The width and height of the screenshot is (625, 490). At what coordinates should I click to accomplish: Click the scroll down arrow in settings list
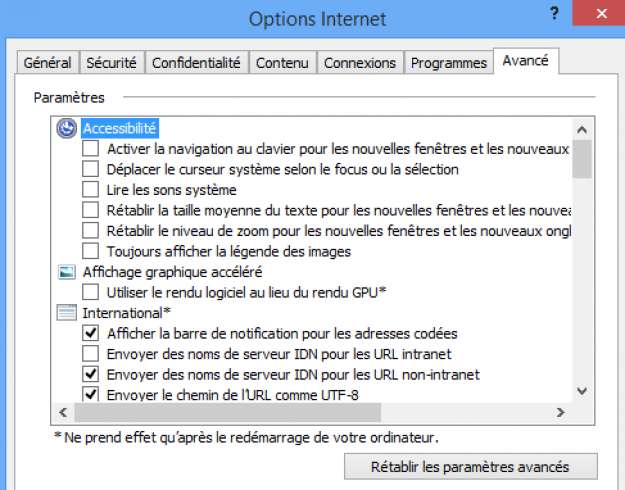(582, 391)
